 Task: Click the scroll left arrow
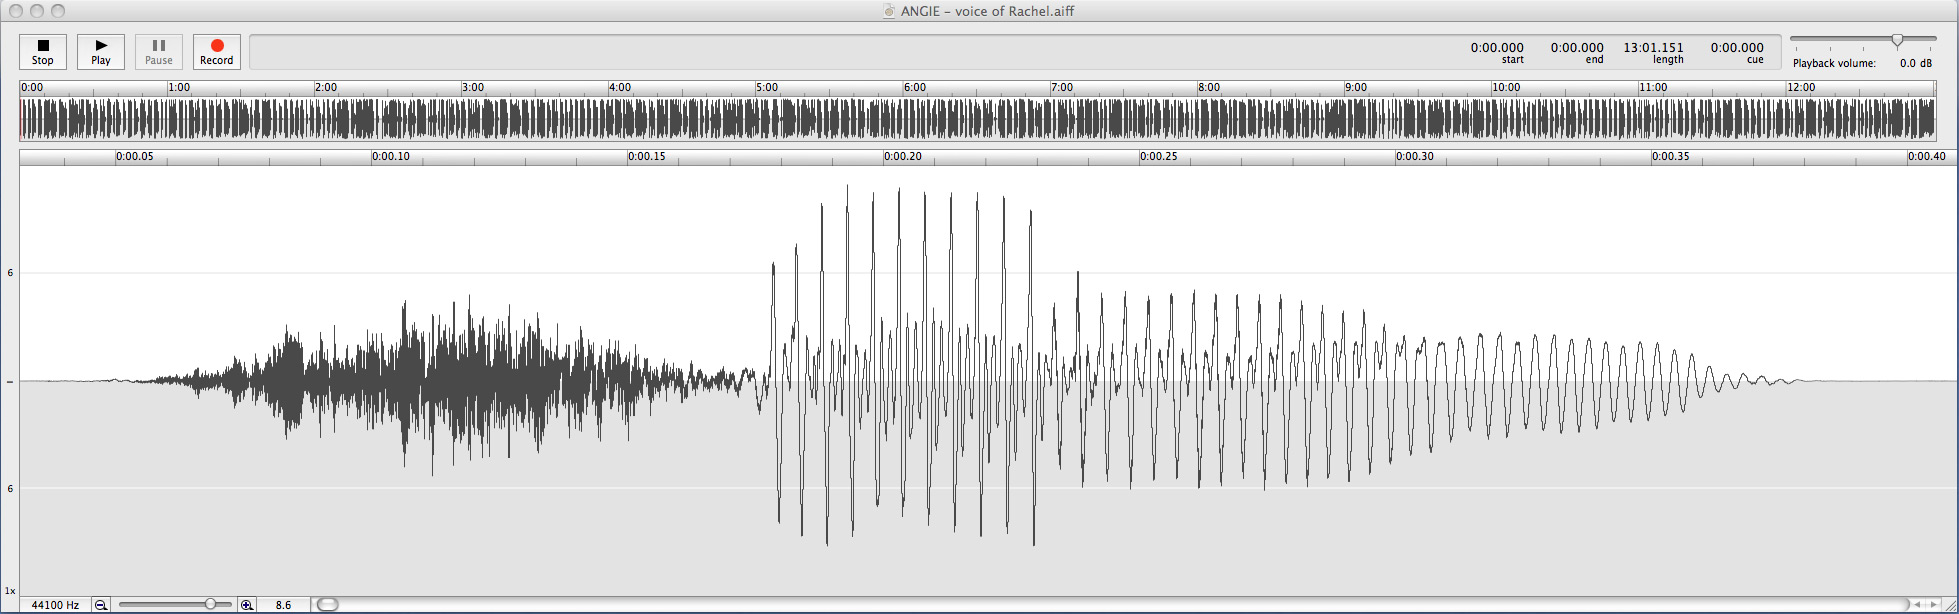pos(1917,605)
